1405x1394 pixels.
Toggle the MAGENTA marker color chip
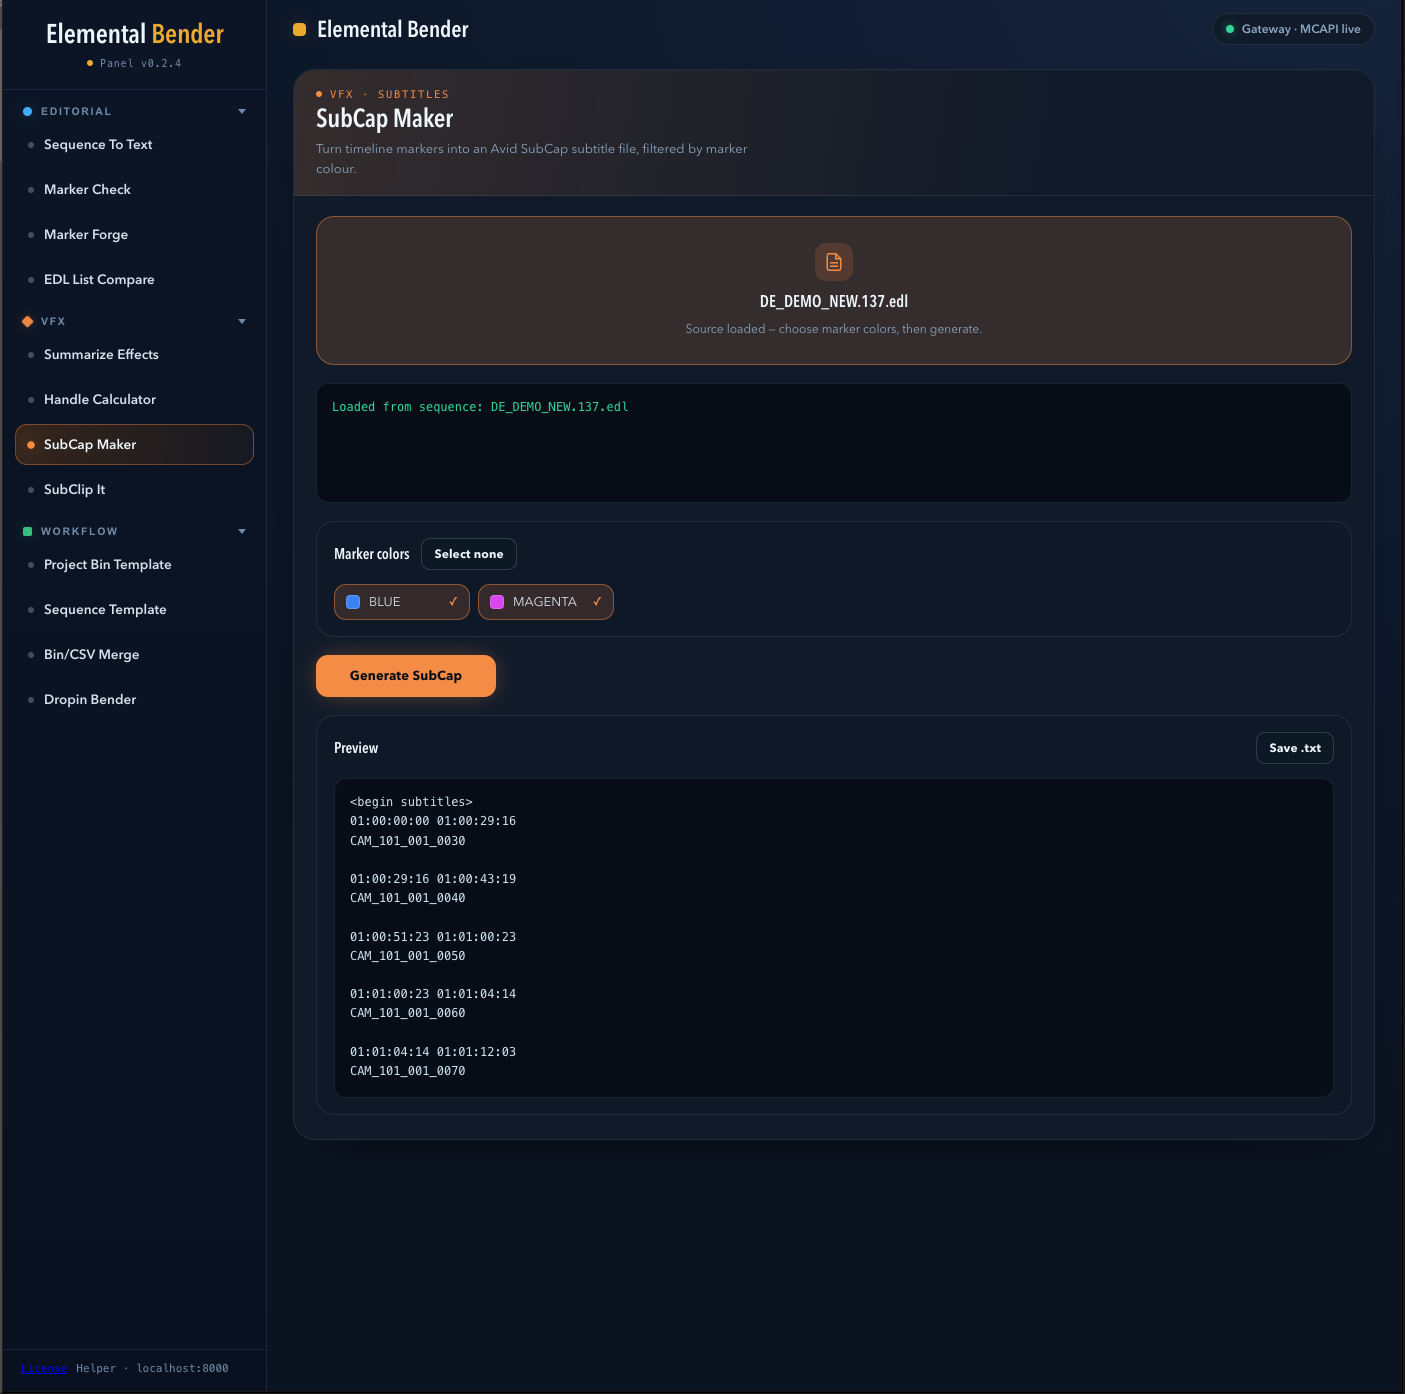tap(546, 602)
